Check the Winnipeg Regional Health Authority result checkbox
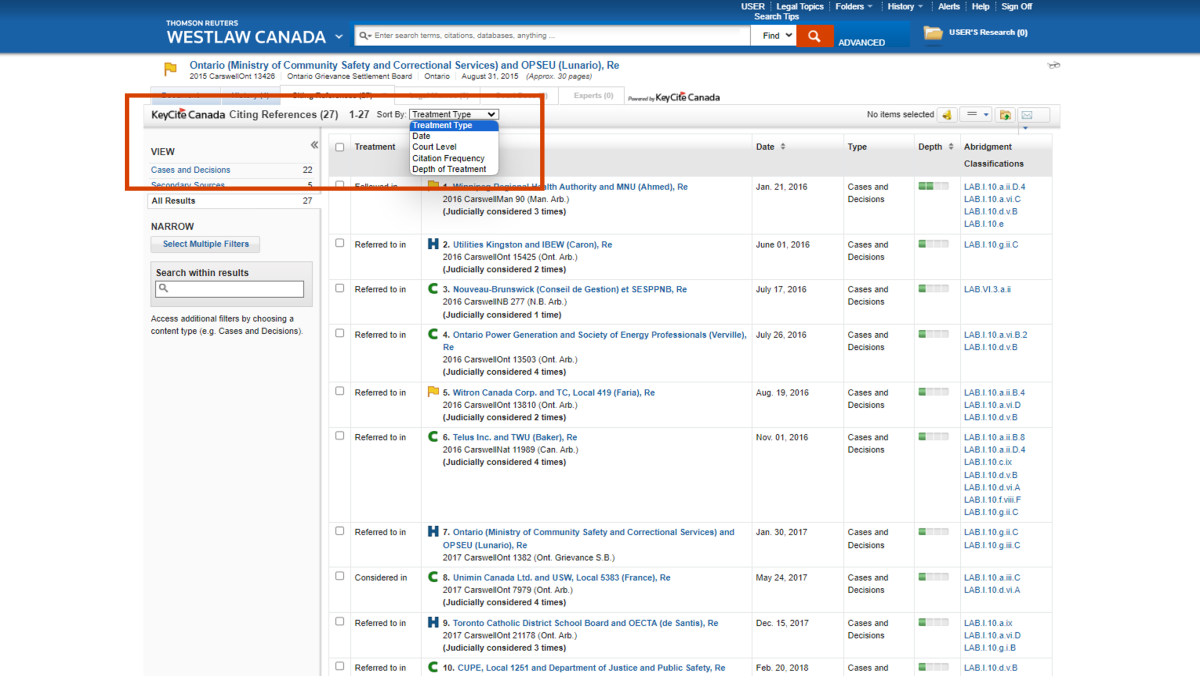 tap(339, 186)
